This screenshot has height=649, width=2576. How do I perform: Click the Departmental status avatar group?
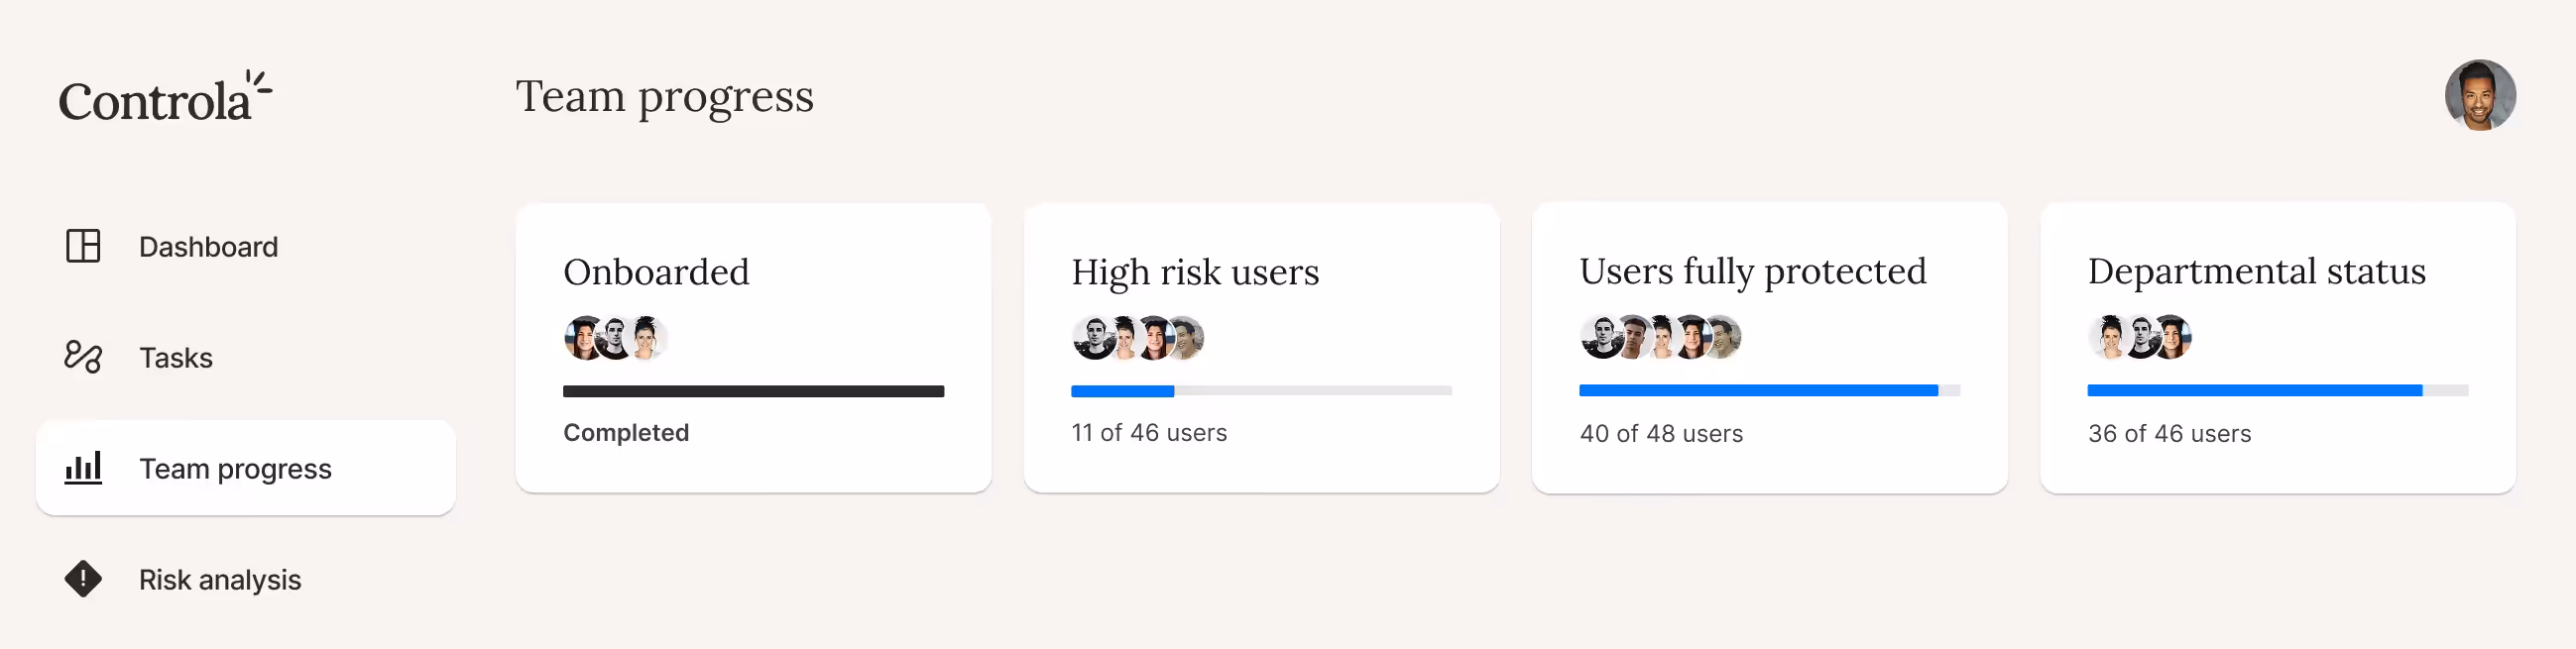coord(2139,337)
